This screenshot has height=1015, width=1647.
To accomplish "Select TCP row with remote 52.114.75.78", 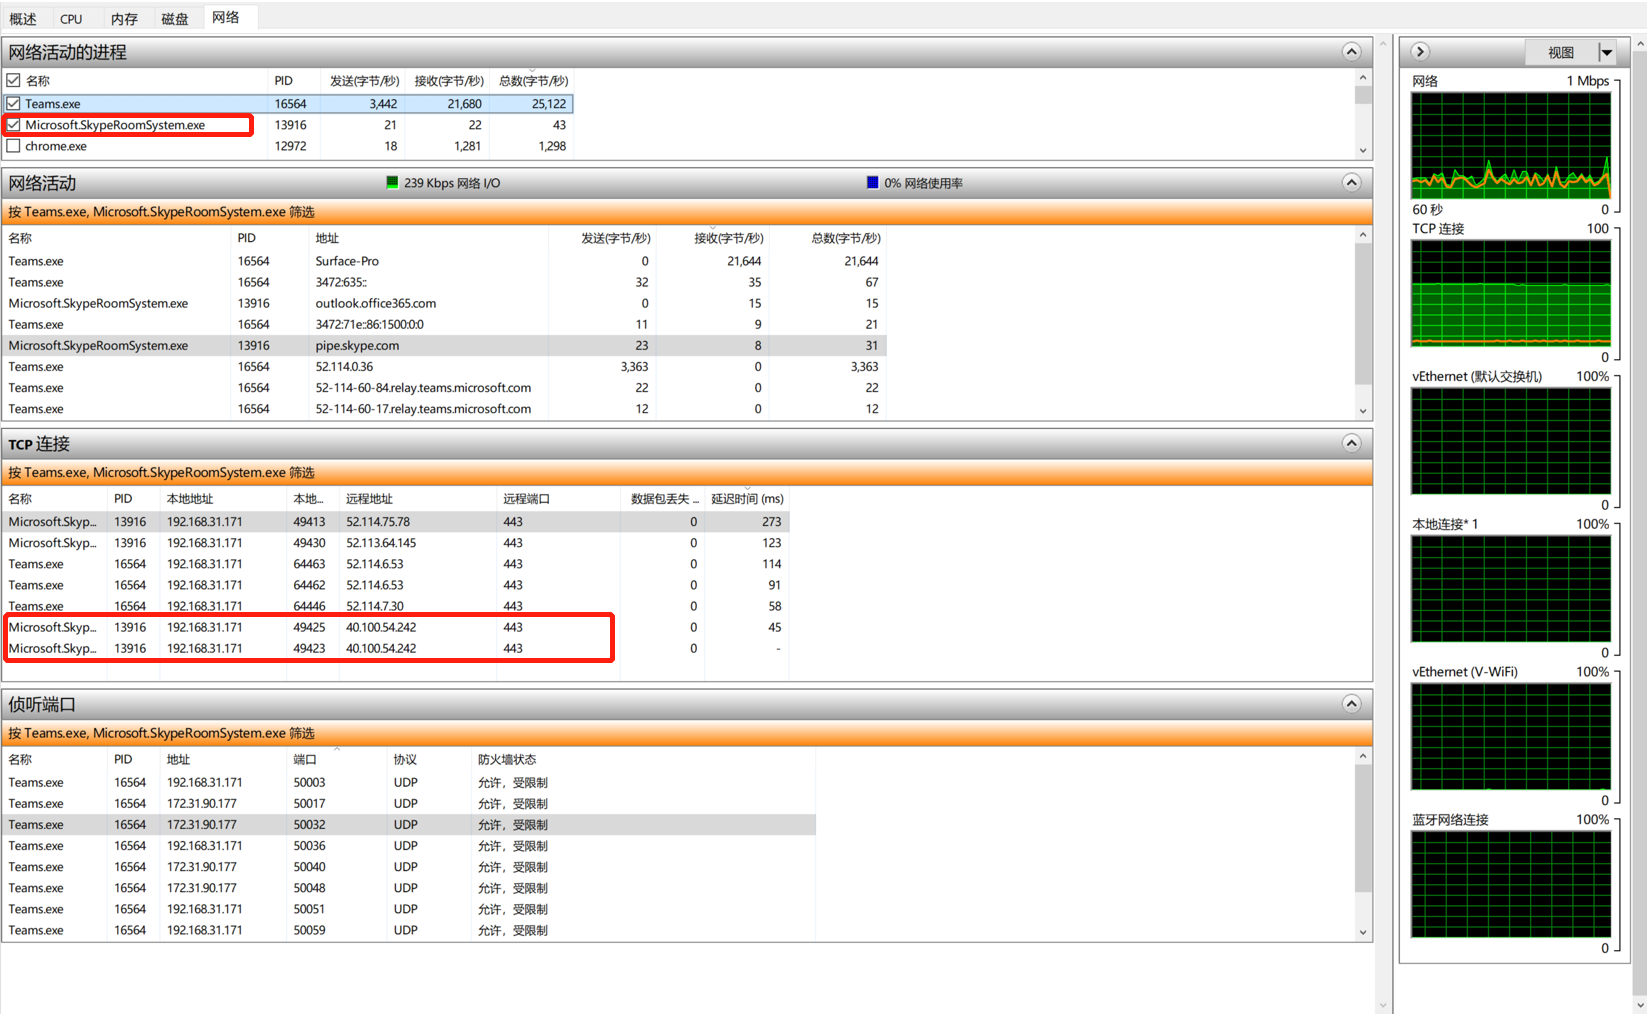I will point(396,521).
